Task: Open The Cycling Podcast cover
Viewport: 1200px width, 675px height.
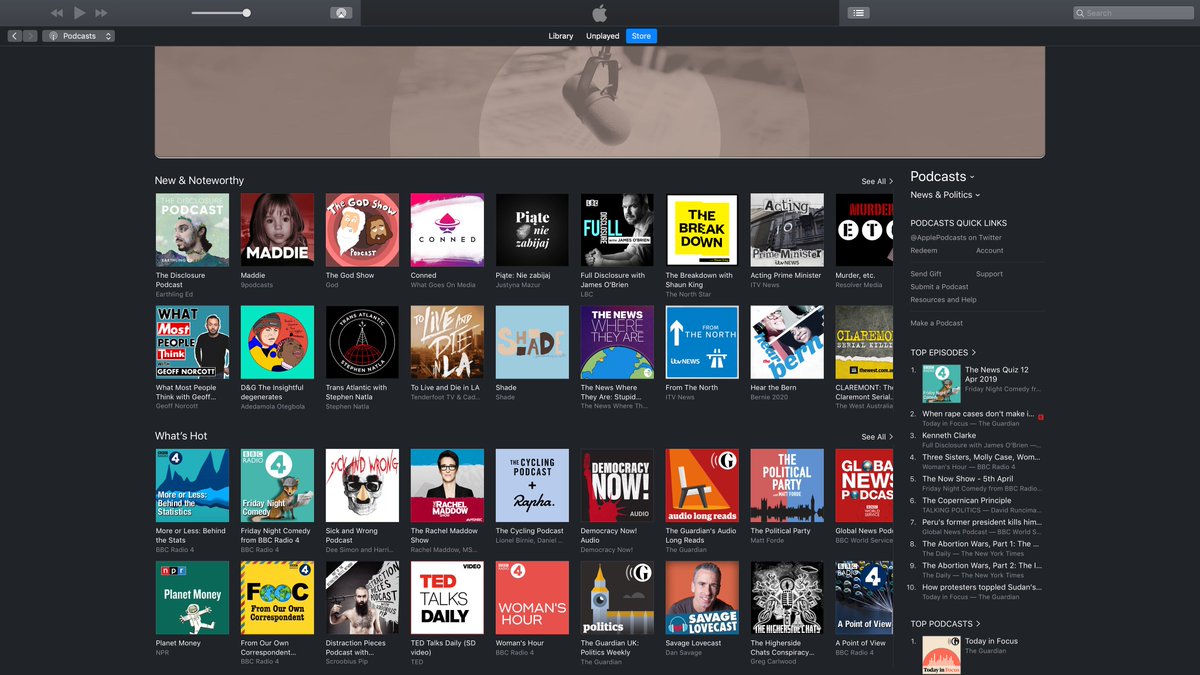Action: [x=532, y=485]
